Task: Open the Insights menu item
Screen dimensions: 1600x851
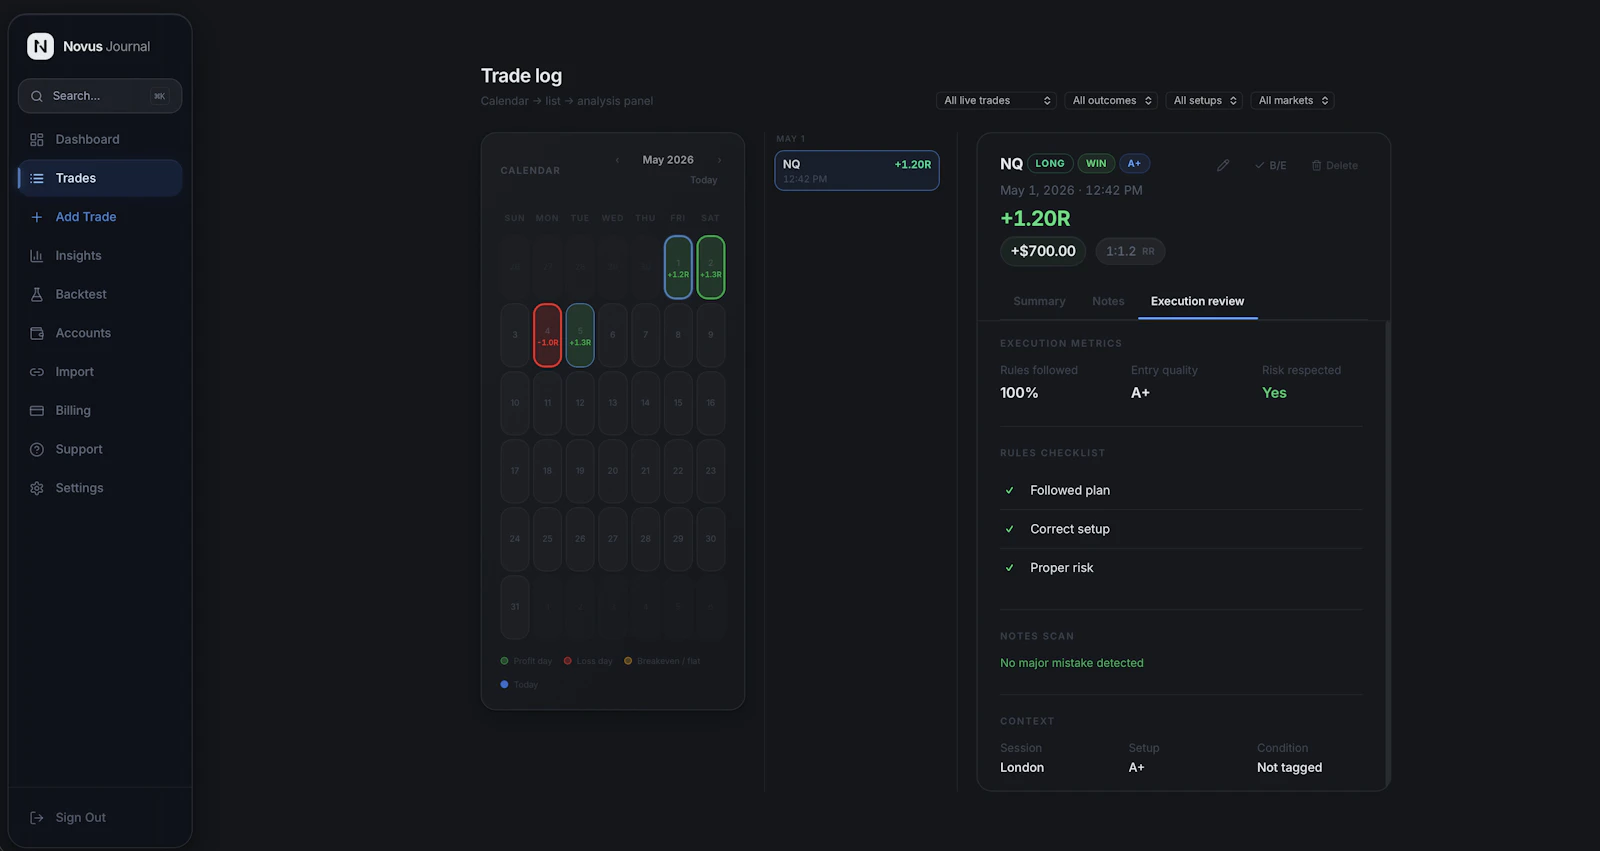Action: (100, 256)
